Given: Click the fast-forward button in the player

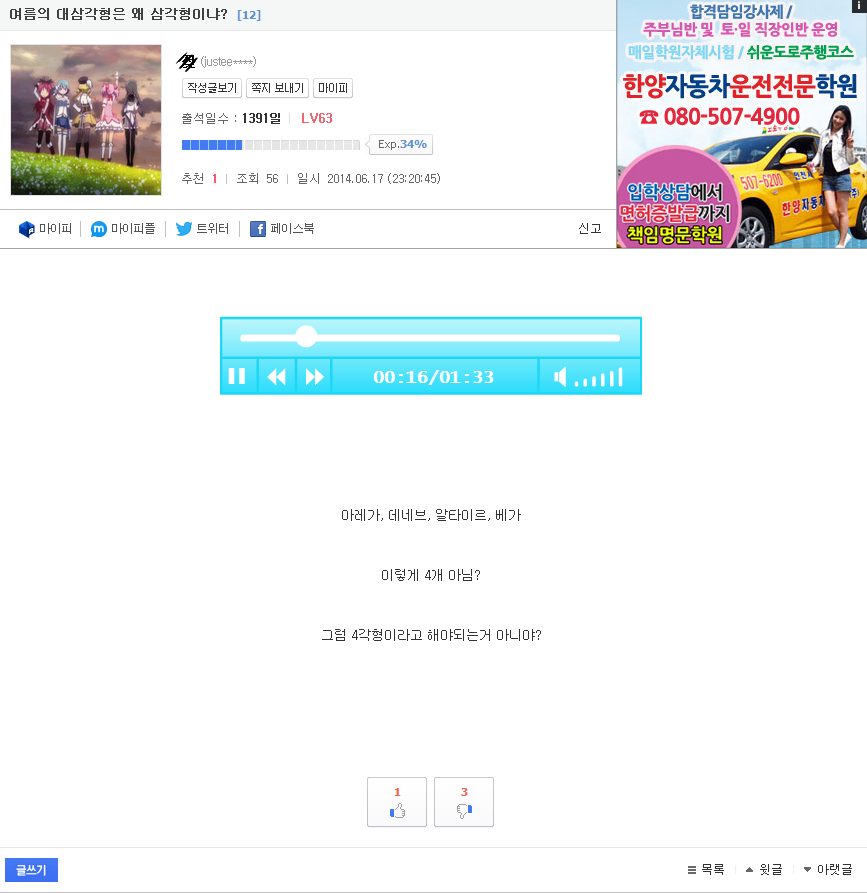Looking at the screenshot, I should coord(314,376).
